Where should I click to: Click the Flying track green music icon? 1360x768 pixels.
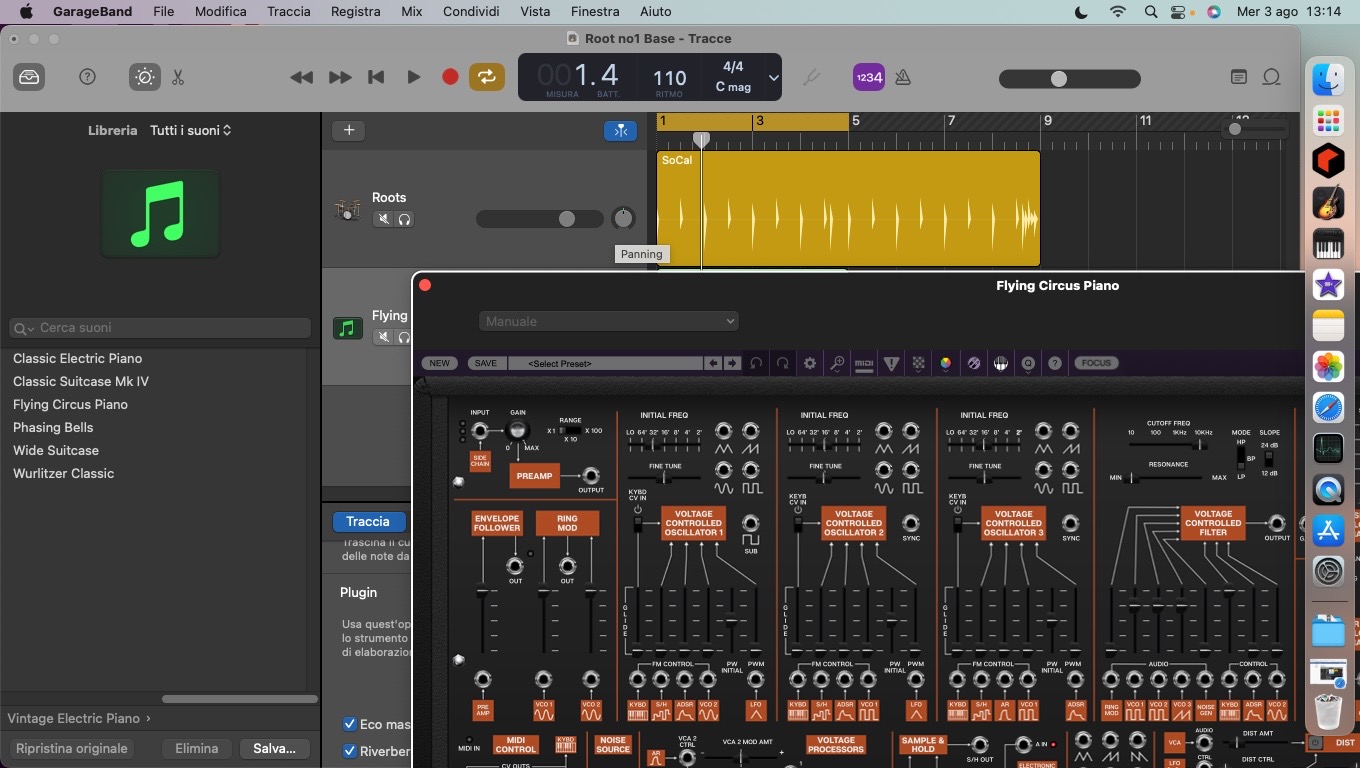(347, 328)
